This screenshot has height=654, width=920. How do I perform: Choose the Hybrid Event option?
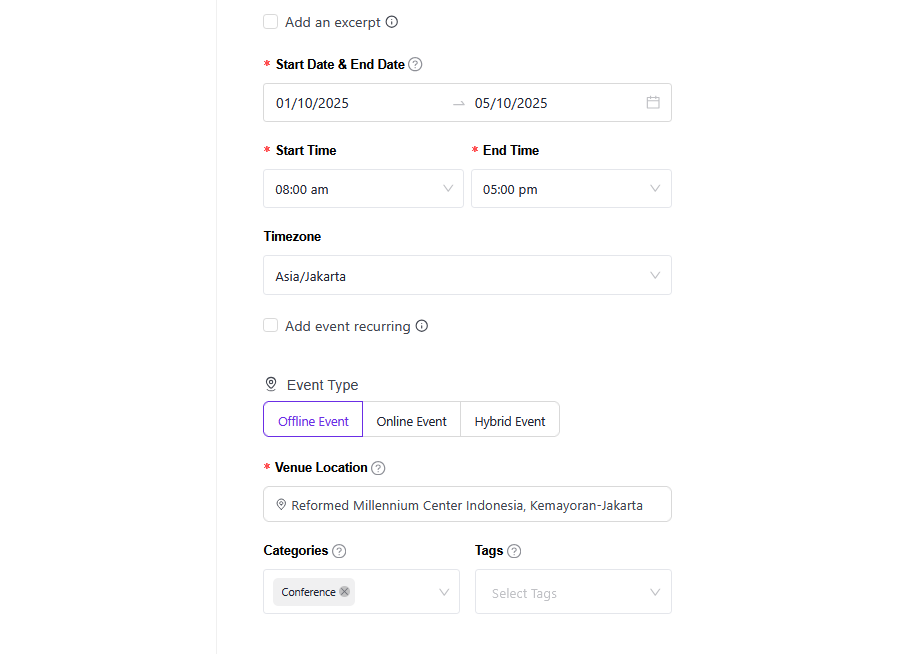click(x=510, y=421)
